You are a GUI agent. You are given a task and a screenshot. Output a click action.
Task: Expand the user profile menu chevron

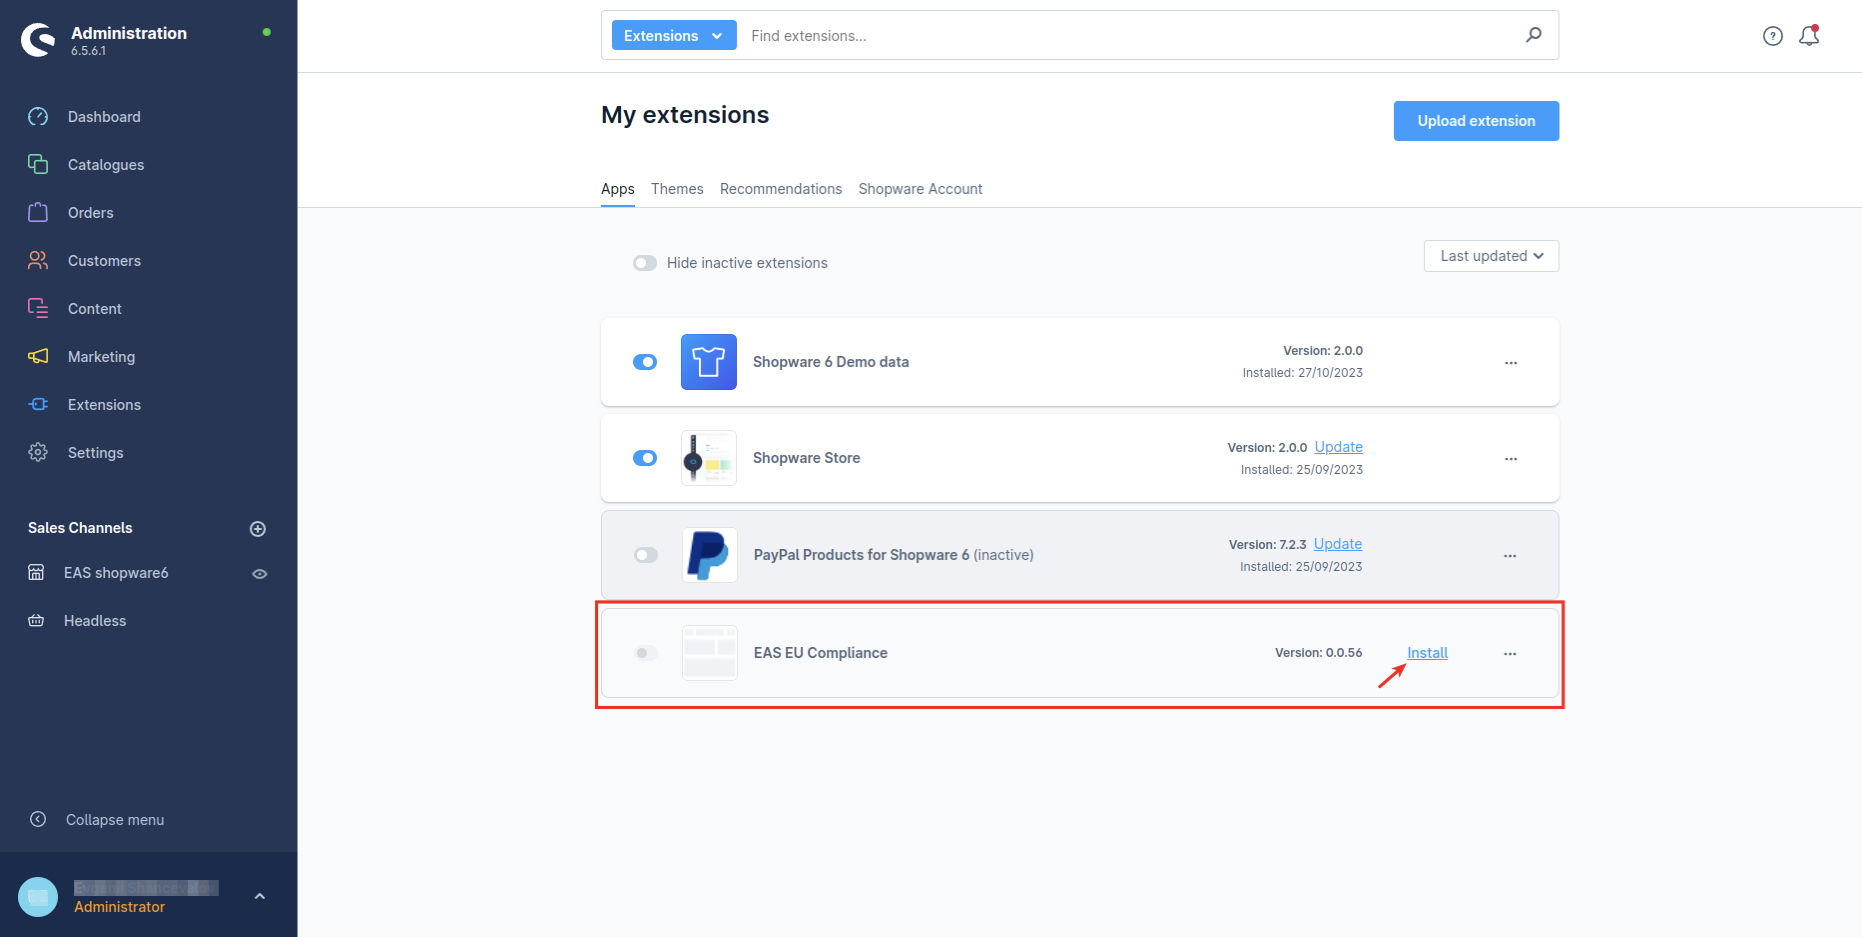[x=260, y=897]
